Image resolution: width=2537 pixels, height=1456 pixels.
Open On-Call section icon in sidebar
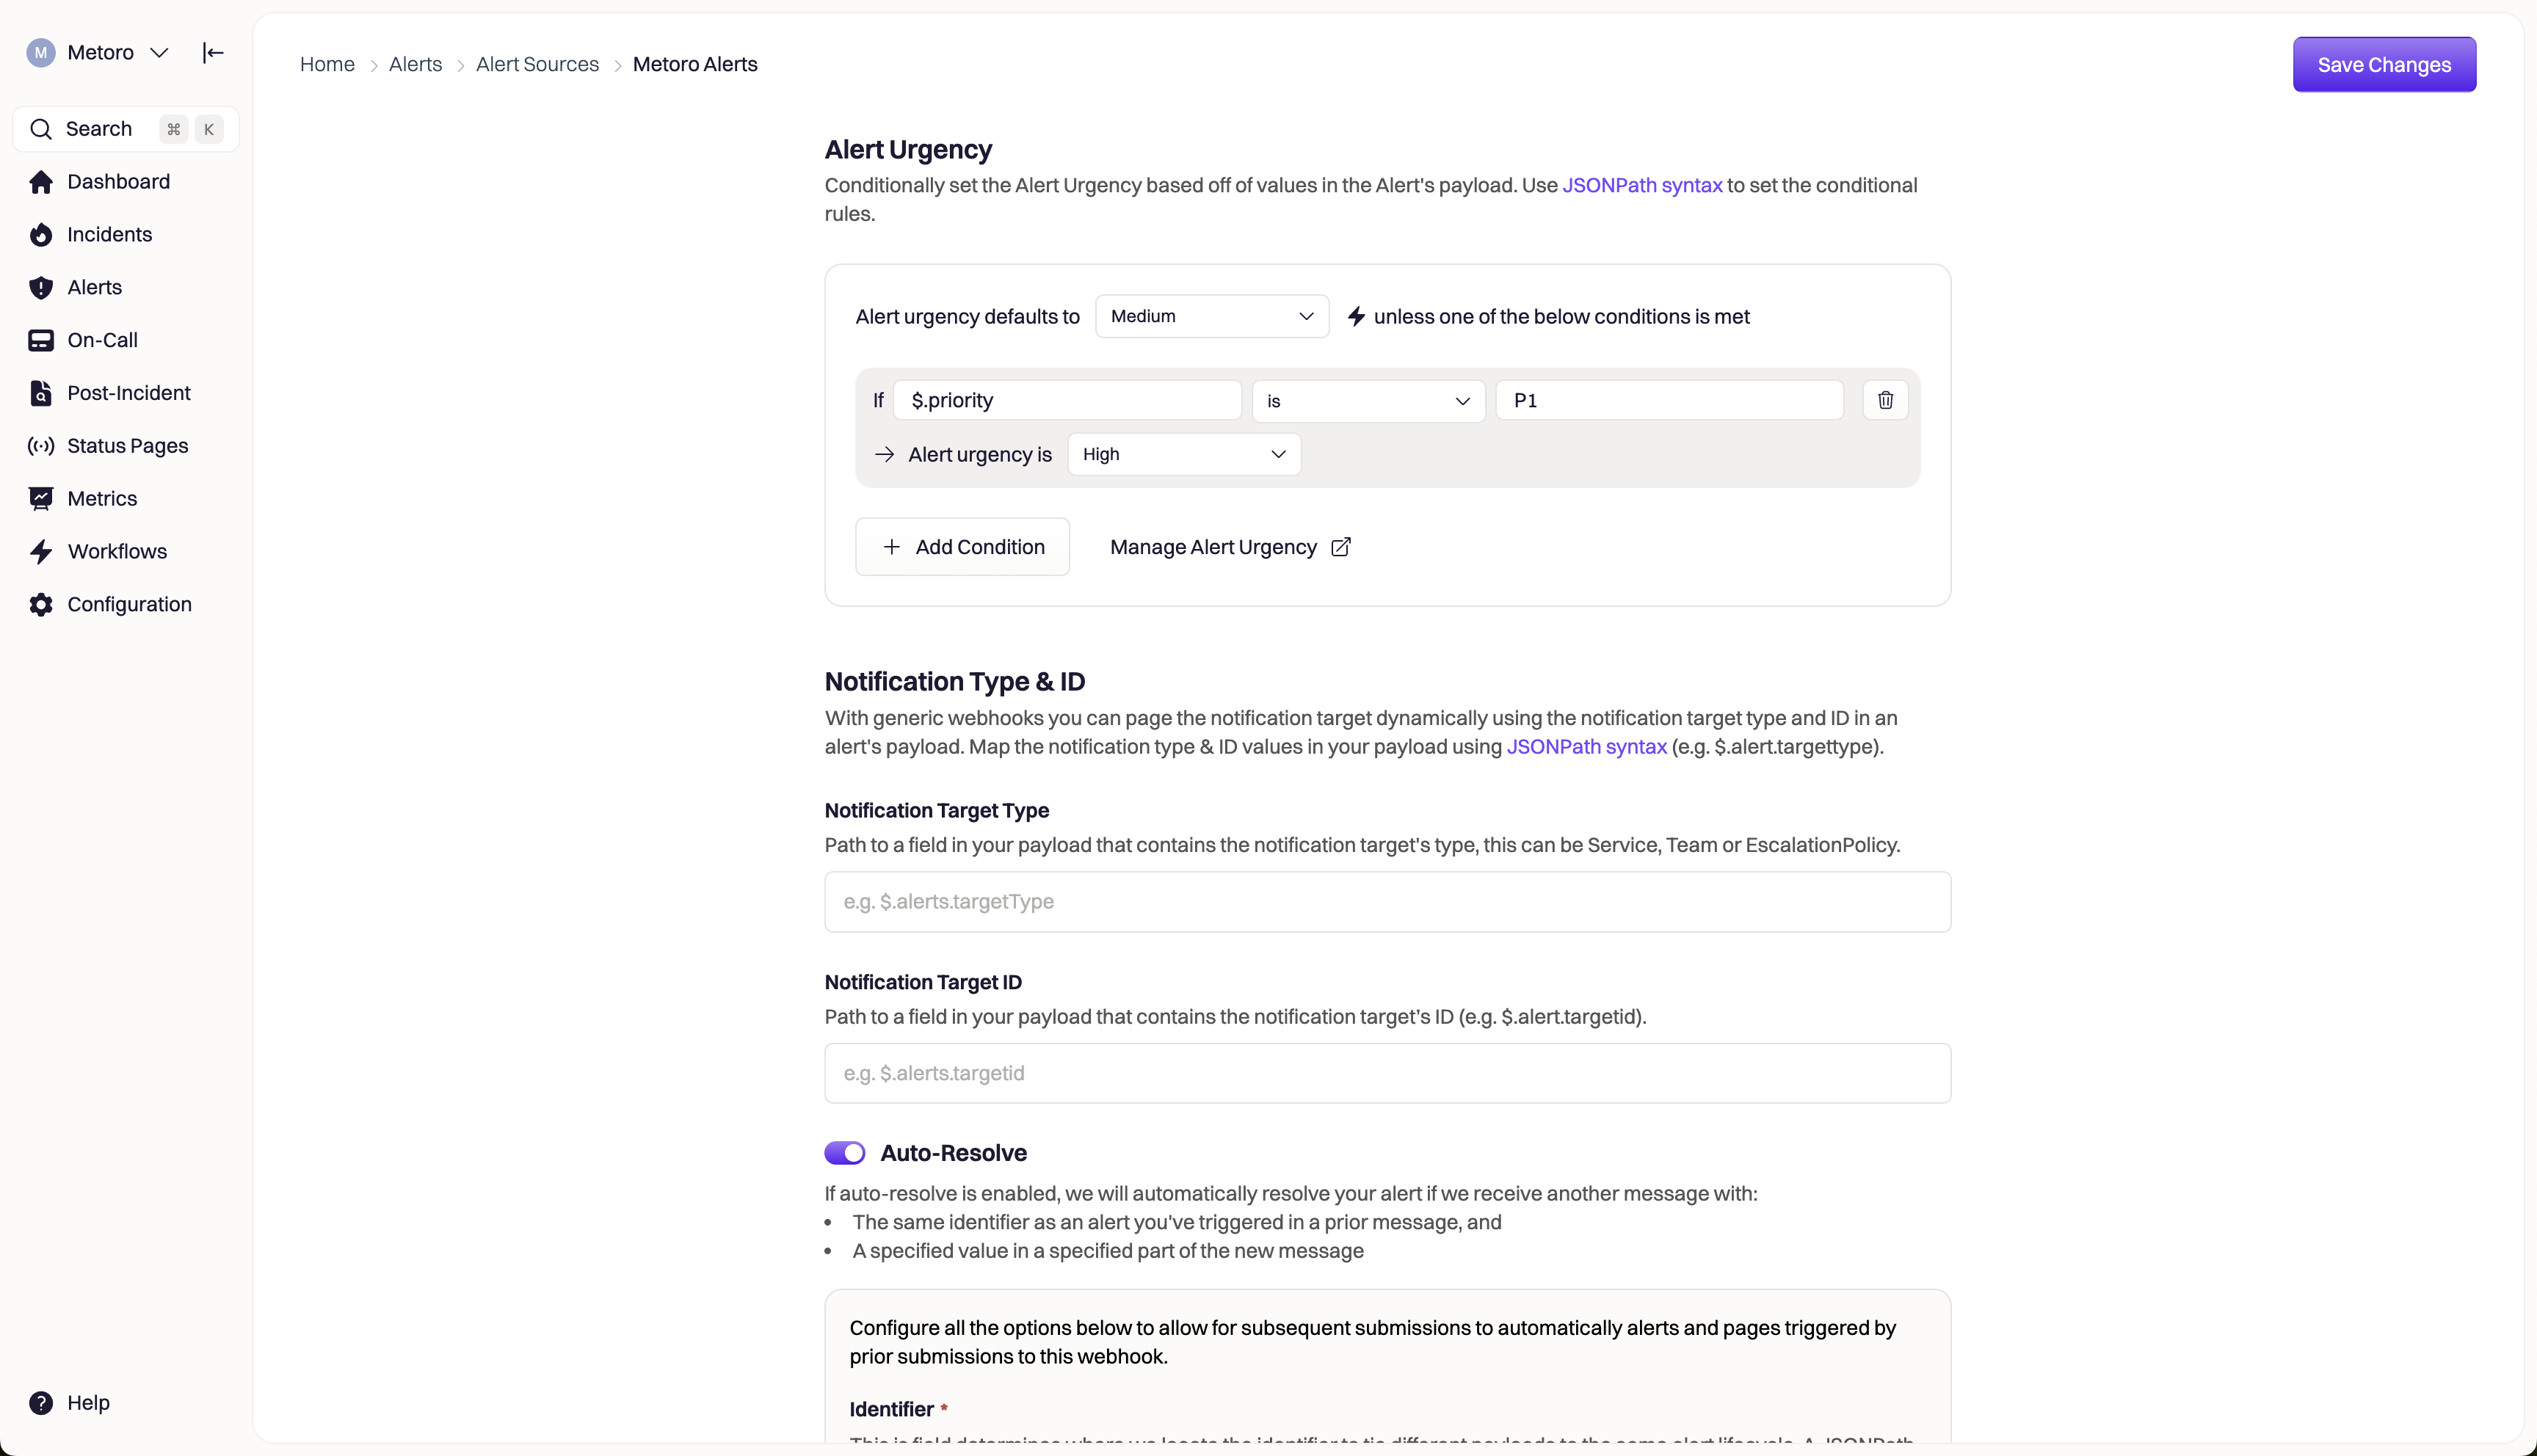[41, 340]
